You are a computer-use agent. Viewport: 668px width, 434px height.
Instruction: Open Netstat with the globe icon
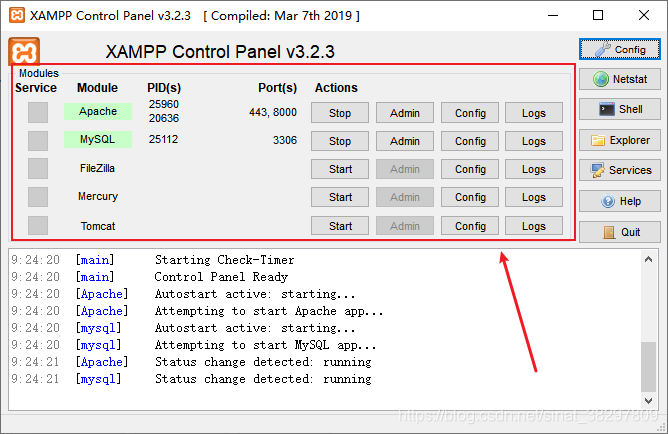[x=619, y=79]
